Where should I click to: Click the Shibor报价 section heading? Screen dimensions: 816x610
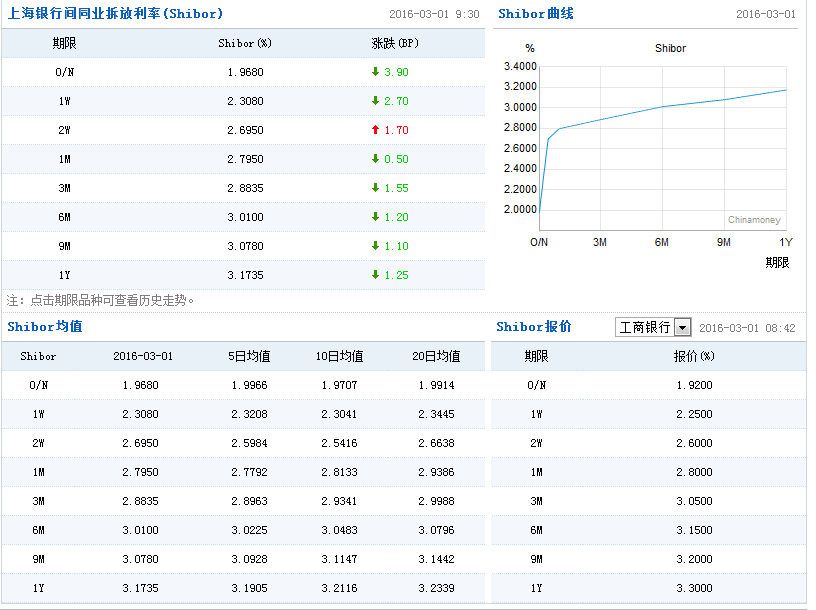(534, 327)
